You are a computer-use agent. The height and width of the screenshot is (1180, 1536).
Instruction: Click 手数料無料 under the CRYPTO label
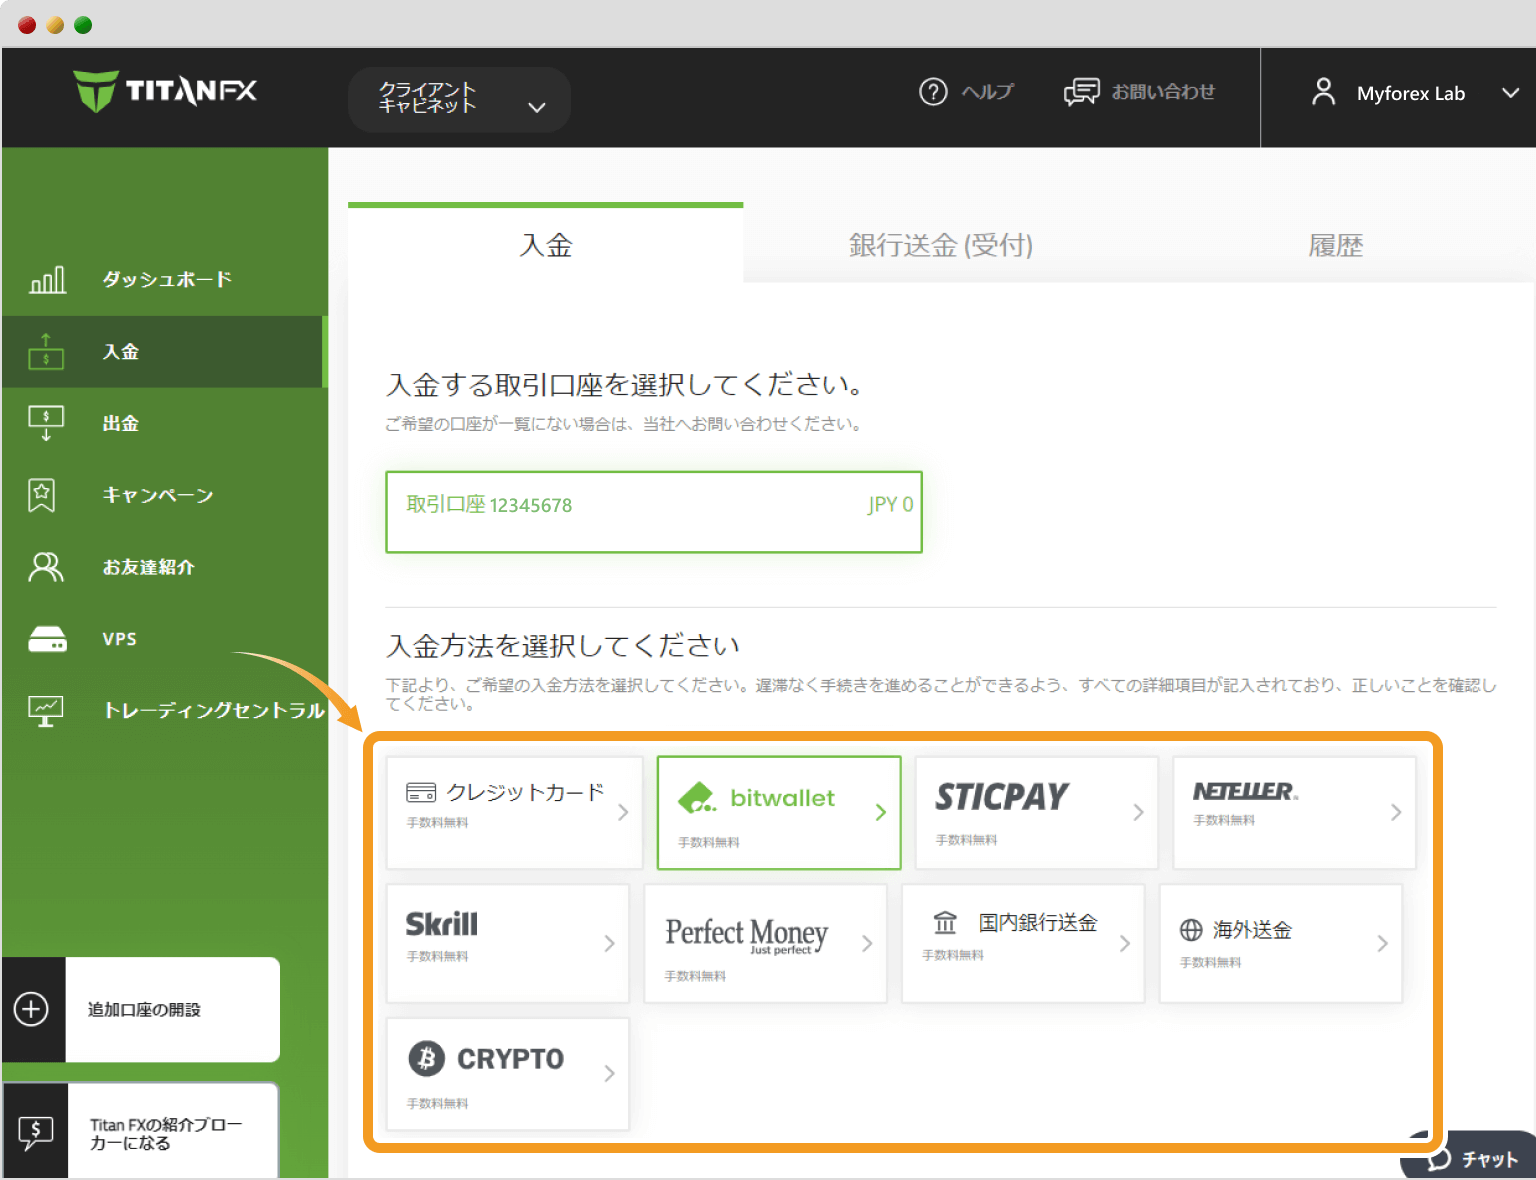437,1104
